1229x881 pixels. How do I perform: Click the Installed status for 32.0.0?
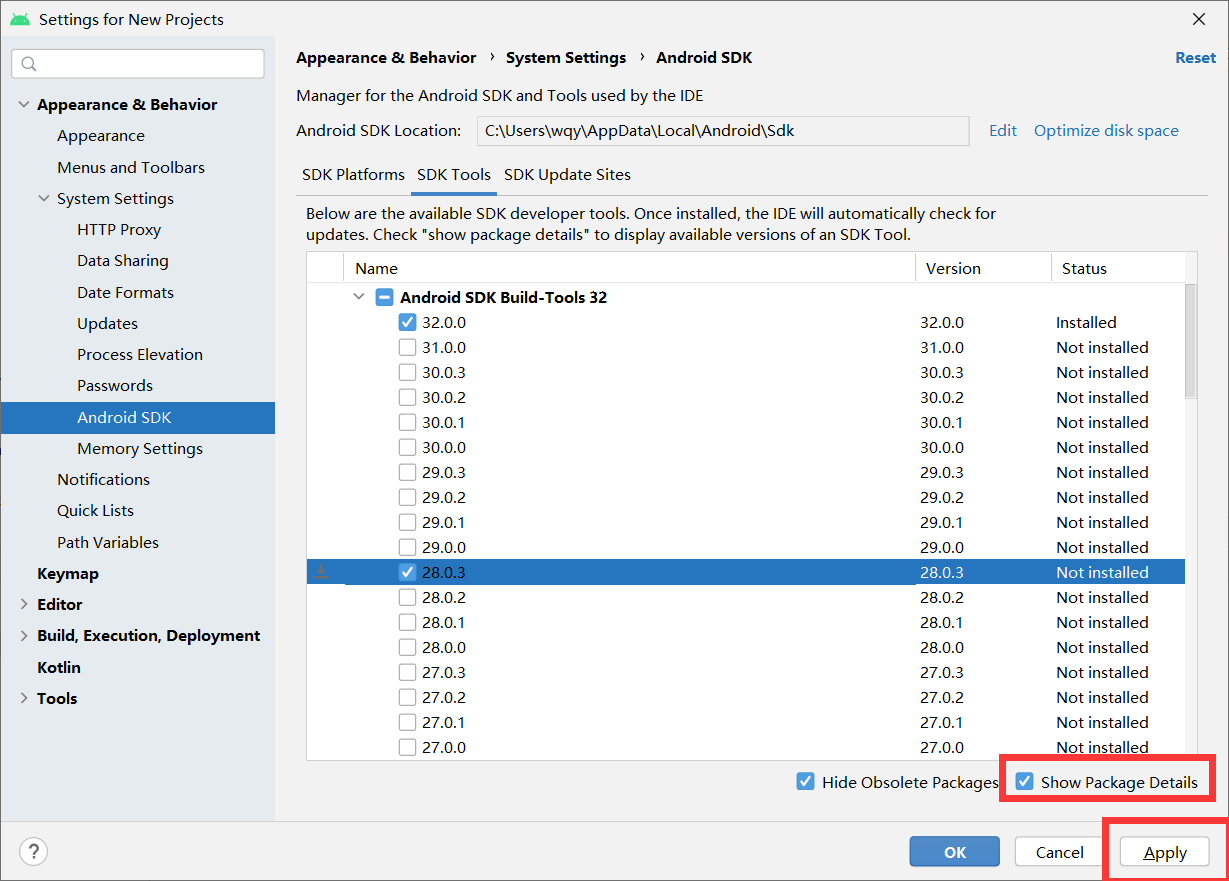tap(1086, 322)
